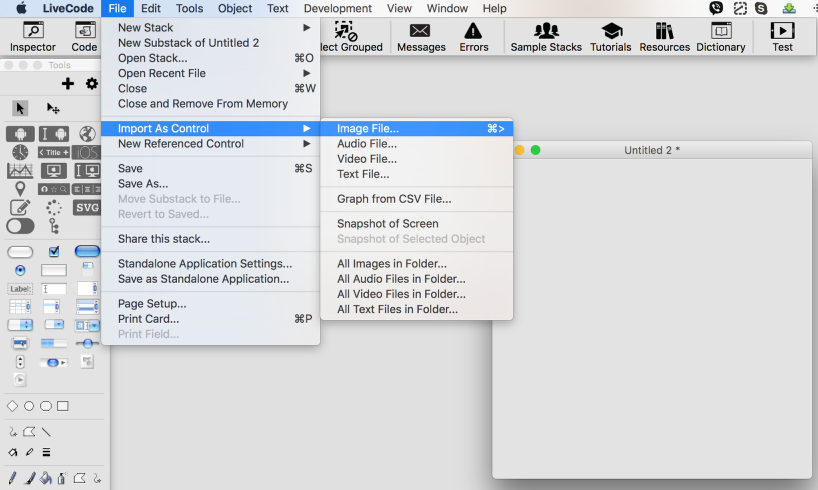Pick the Switch toggle widget
This screenshot has height=490, width=818.
(x=20, y=226)
